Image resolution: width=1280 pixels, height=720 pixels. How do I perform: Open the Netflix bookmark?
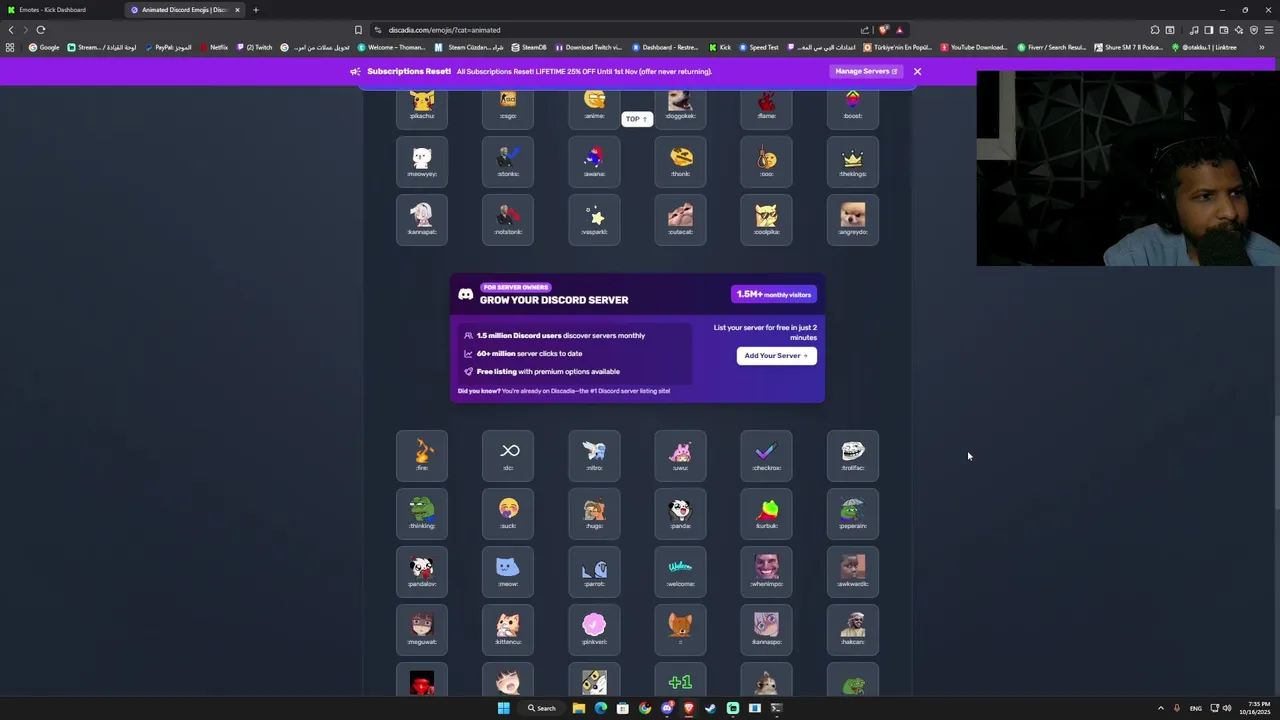pyautogui.click(x=214, y=47)
